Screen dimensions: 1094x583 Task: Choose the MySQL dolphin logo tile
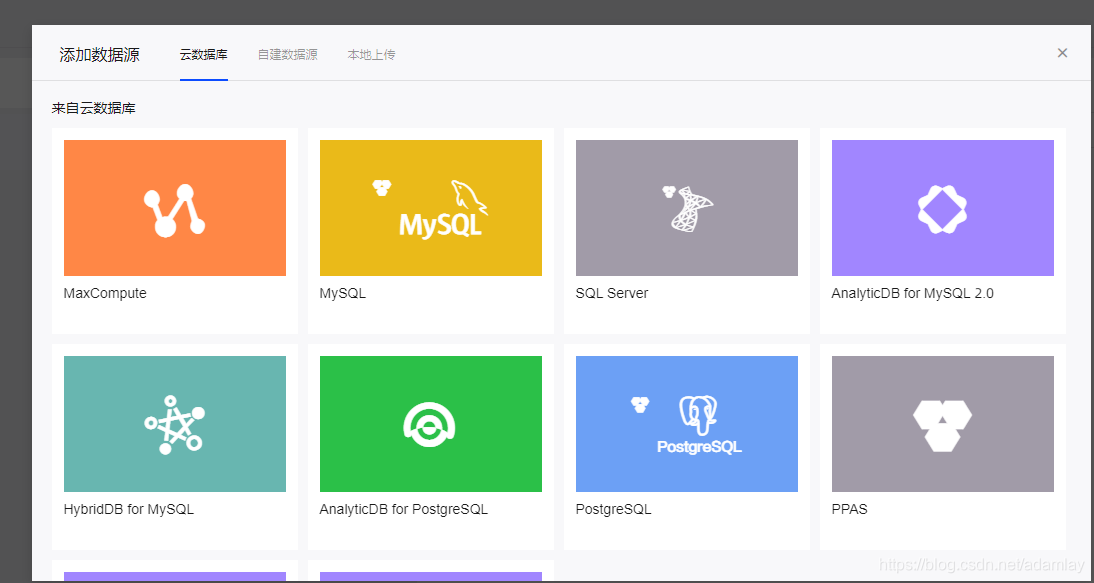click(430, 208)
